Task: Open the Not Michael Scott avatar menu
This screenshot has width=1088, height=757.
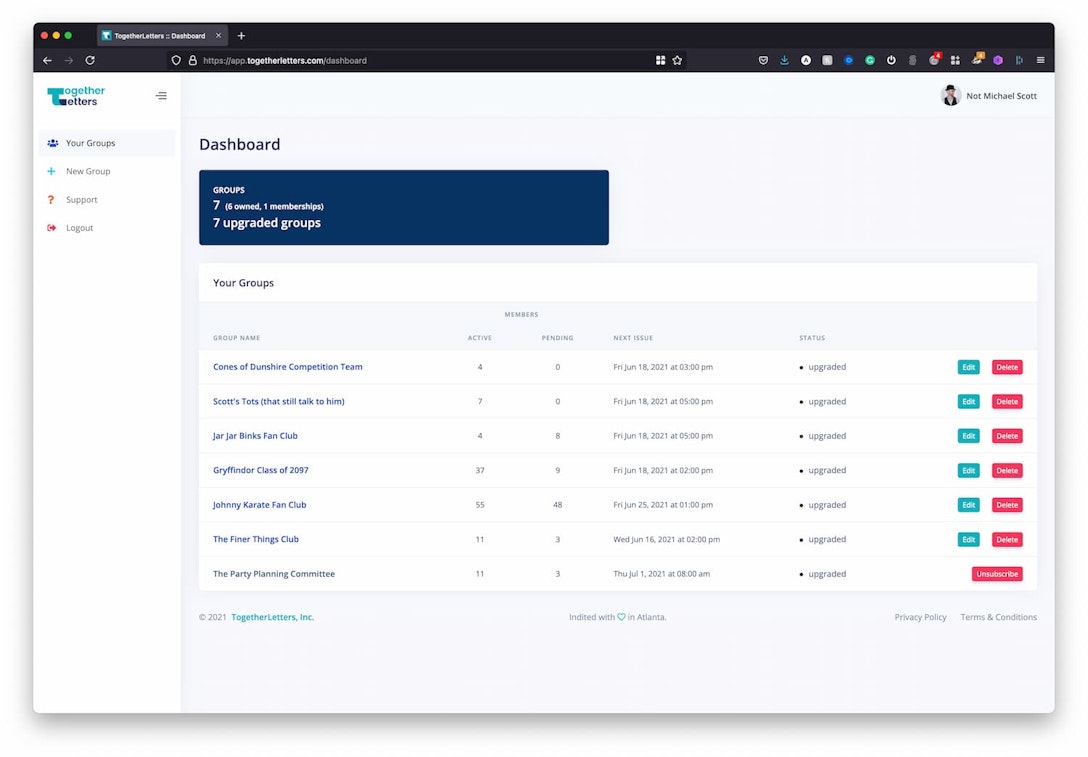Action: (951, 96)
